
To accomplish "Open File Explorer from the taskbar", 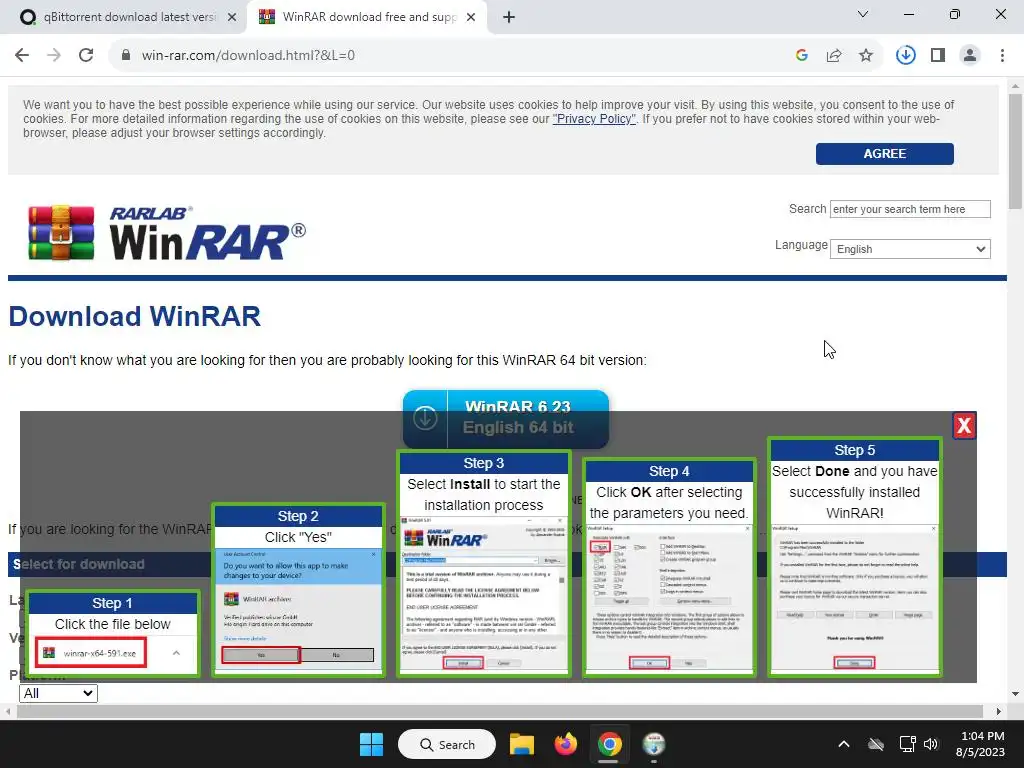I will click(x=522, y=744).
